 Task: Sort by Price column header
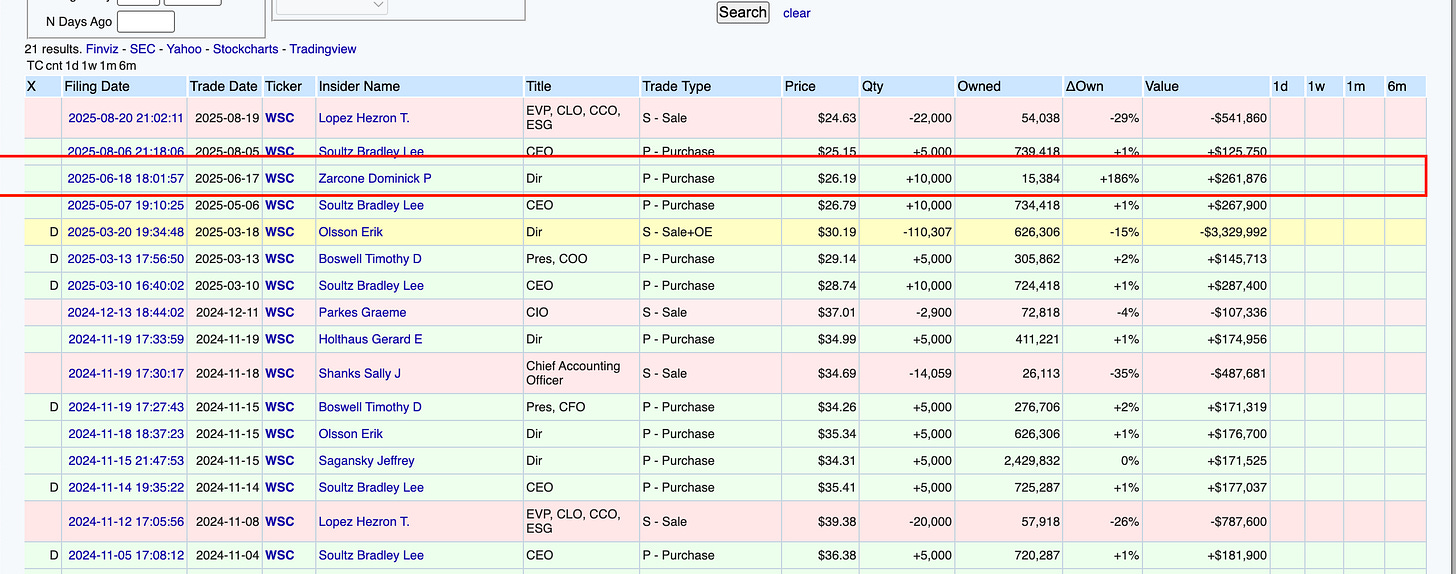[x=800, y=86]
